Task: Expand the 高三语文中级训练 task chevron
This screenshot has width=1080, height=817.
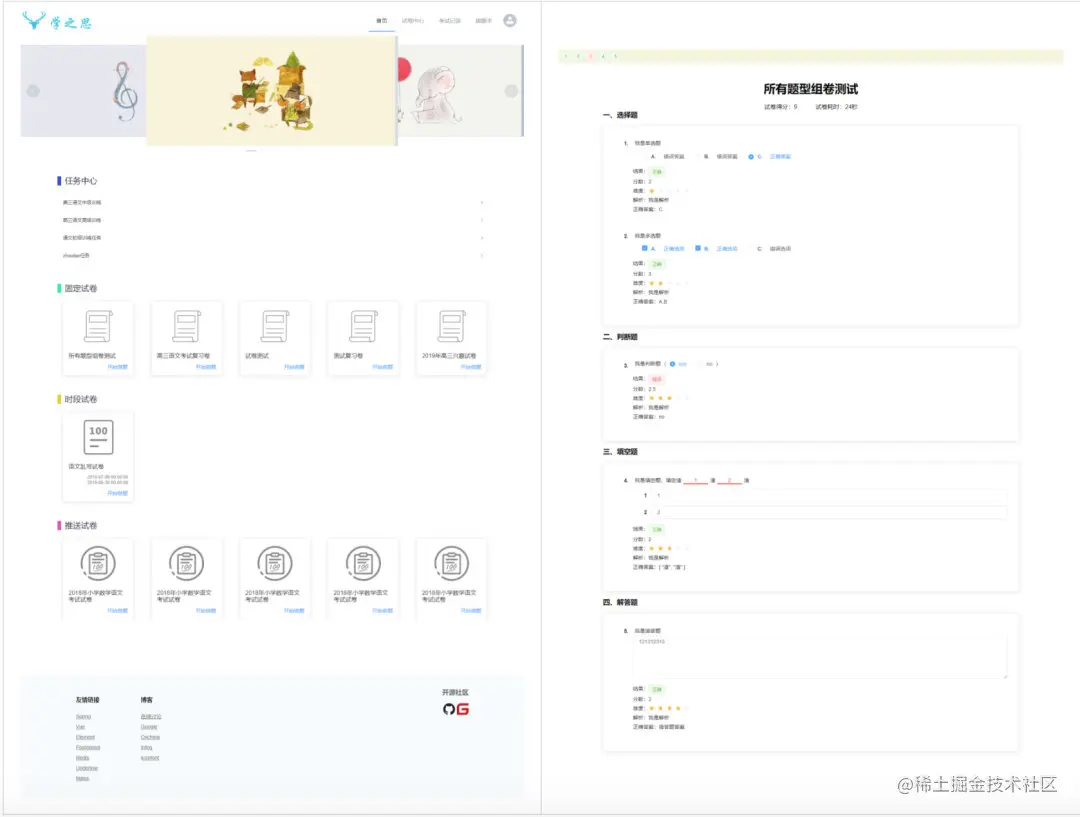Action: click(482, 202)
